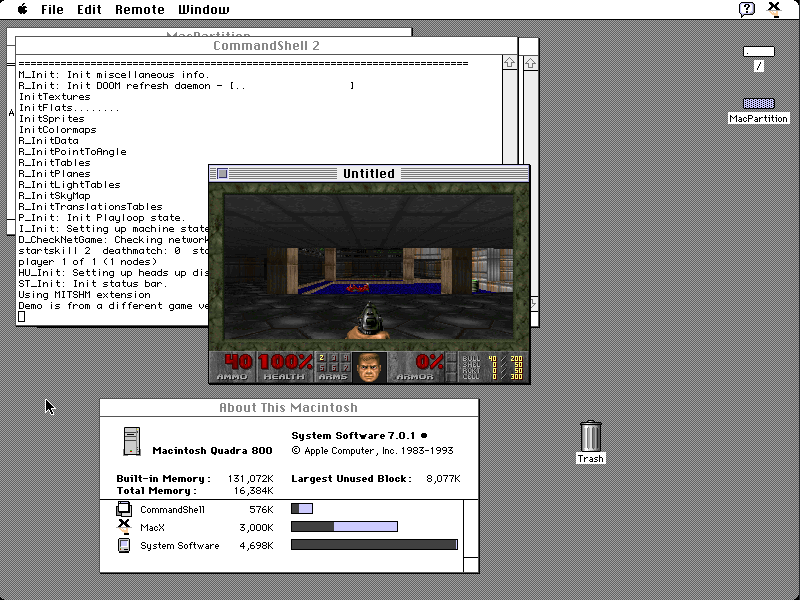Screen dimensions: 800x600
Task: Select the slash root volume desktop icon
Action: (x=759, y=52)
